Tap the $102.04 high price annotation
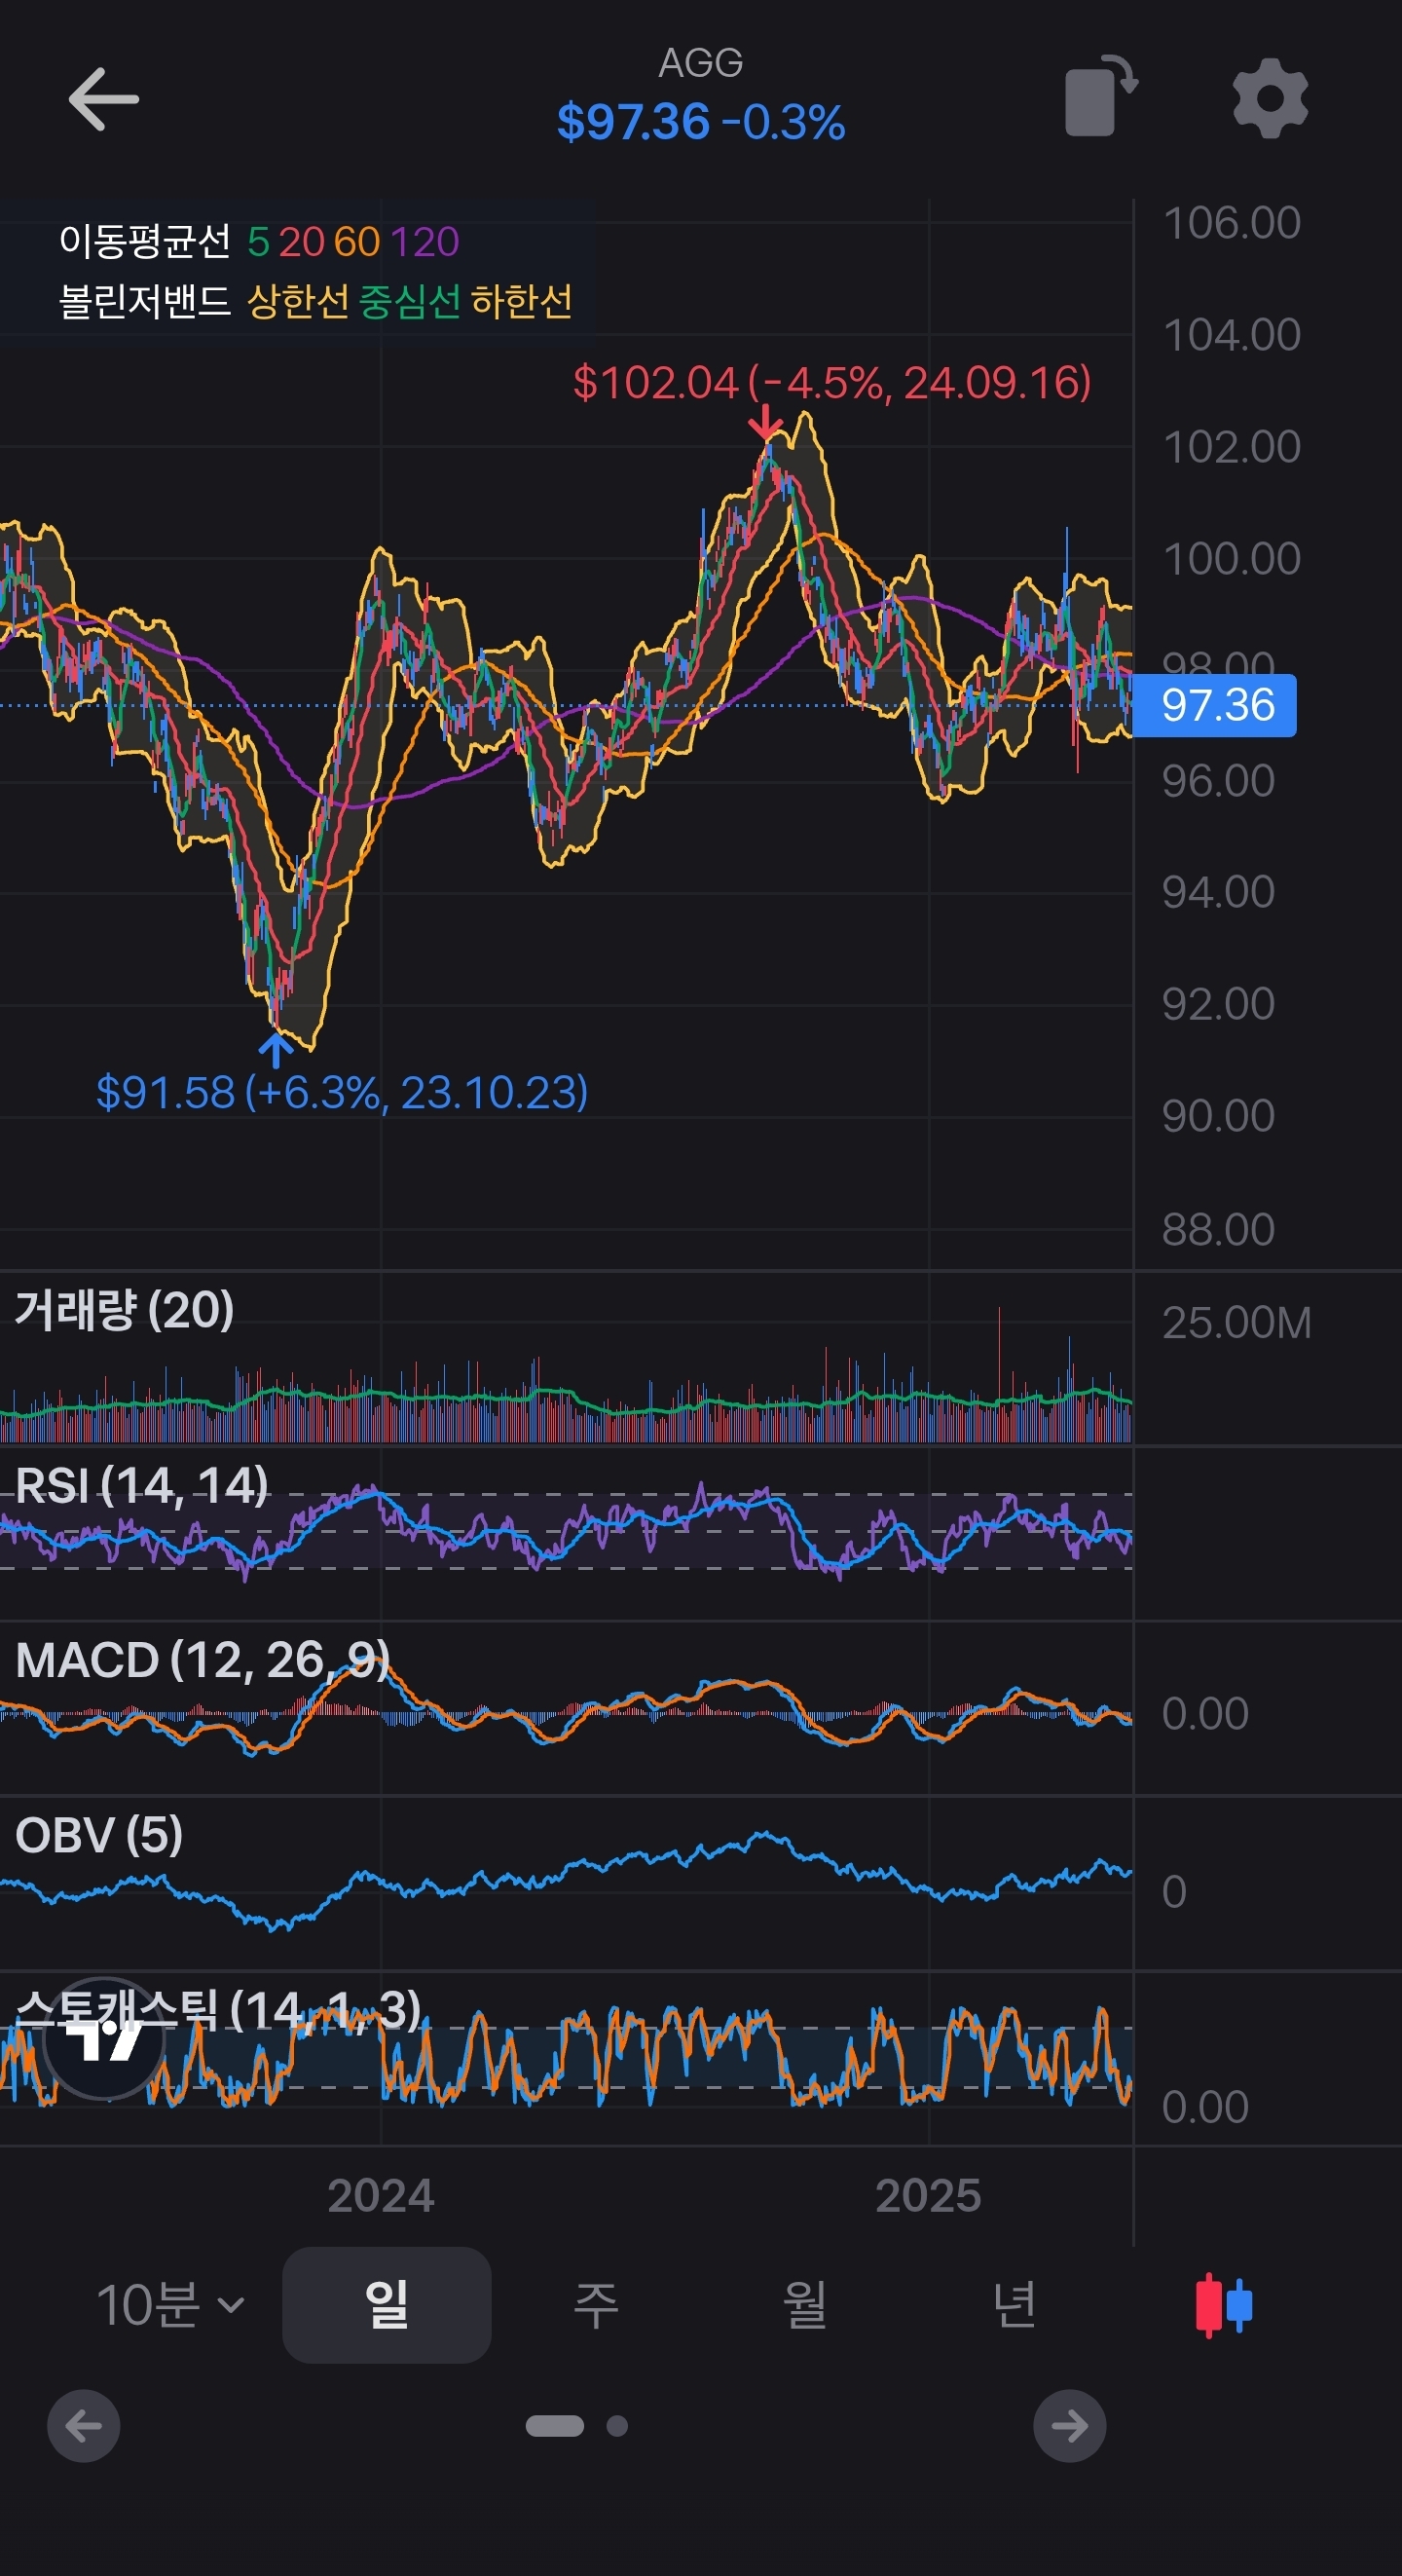Image resolution: width=1402 pixels, height=2576 pixels. (x=832, y=383)
